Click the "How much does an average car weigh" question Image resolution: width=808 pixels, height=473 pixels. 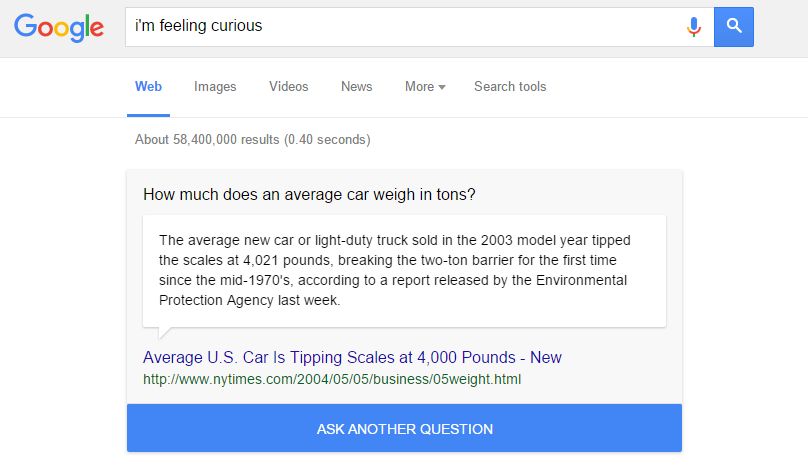click(309, 194)
